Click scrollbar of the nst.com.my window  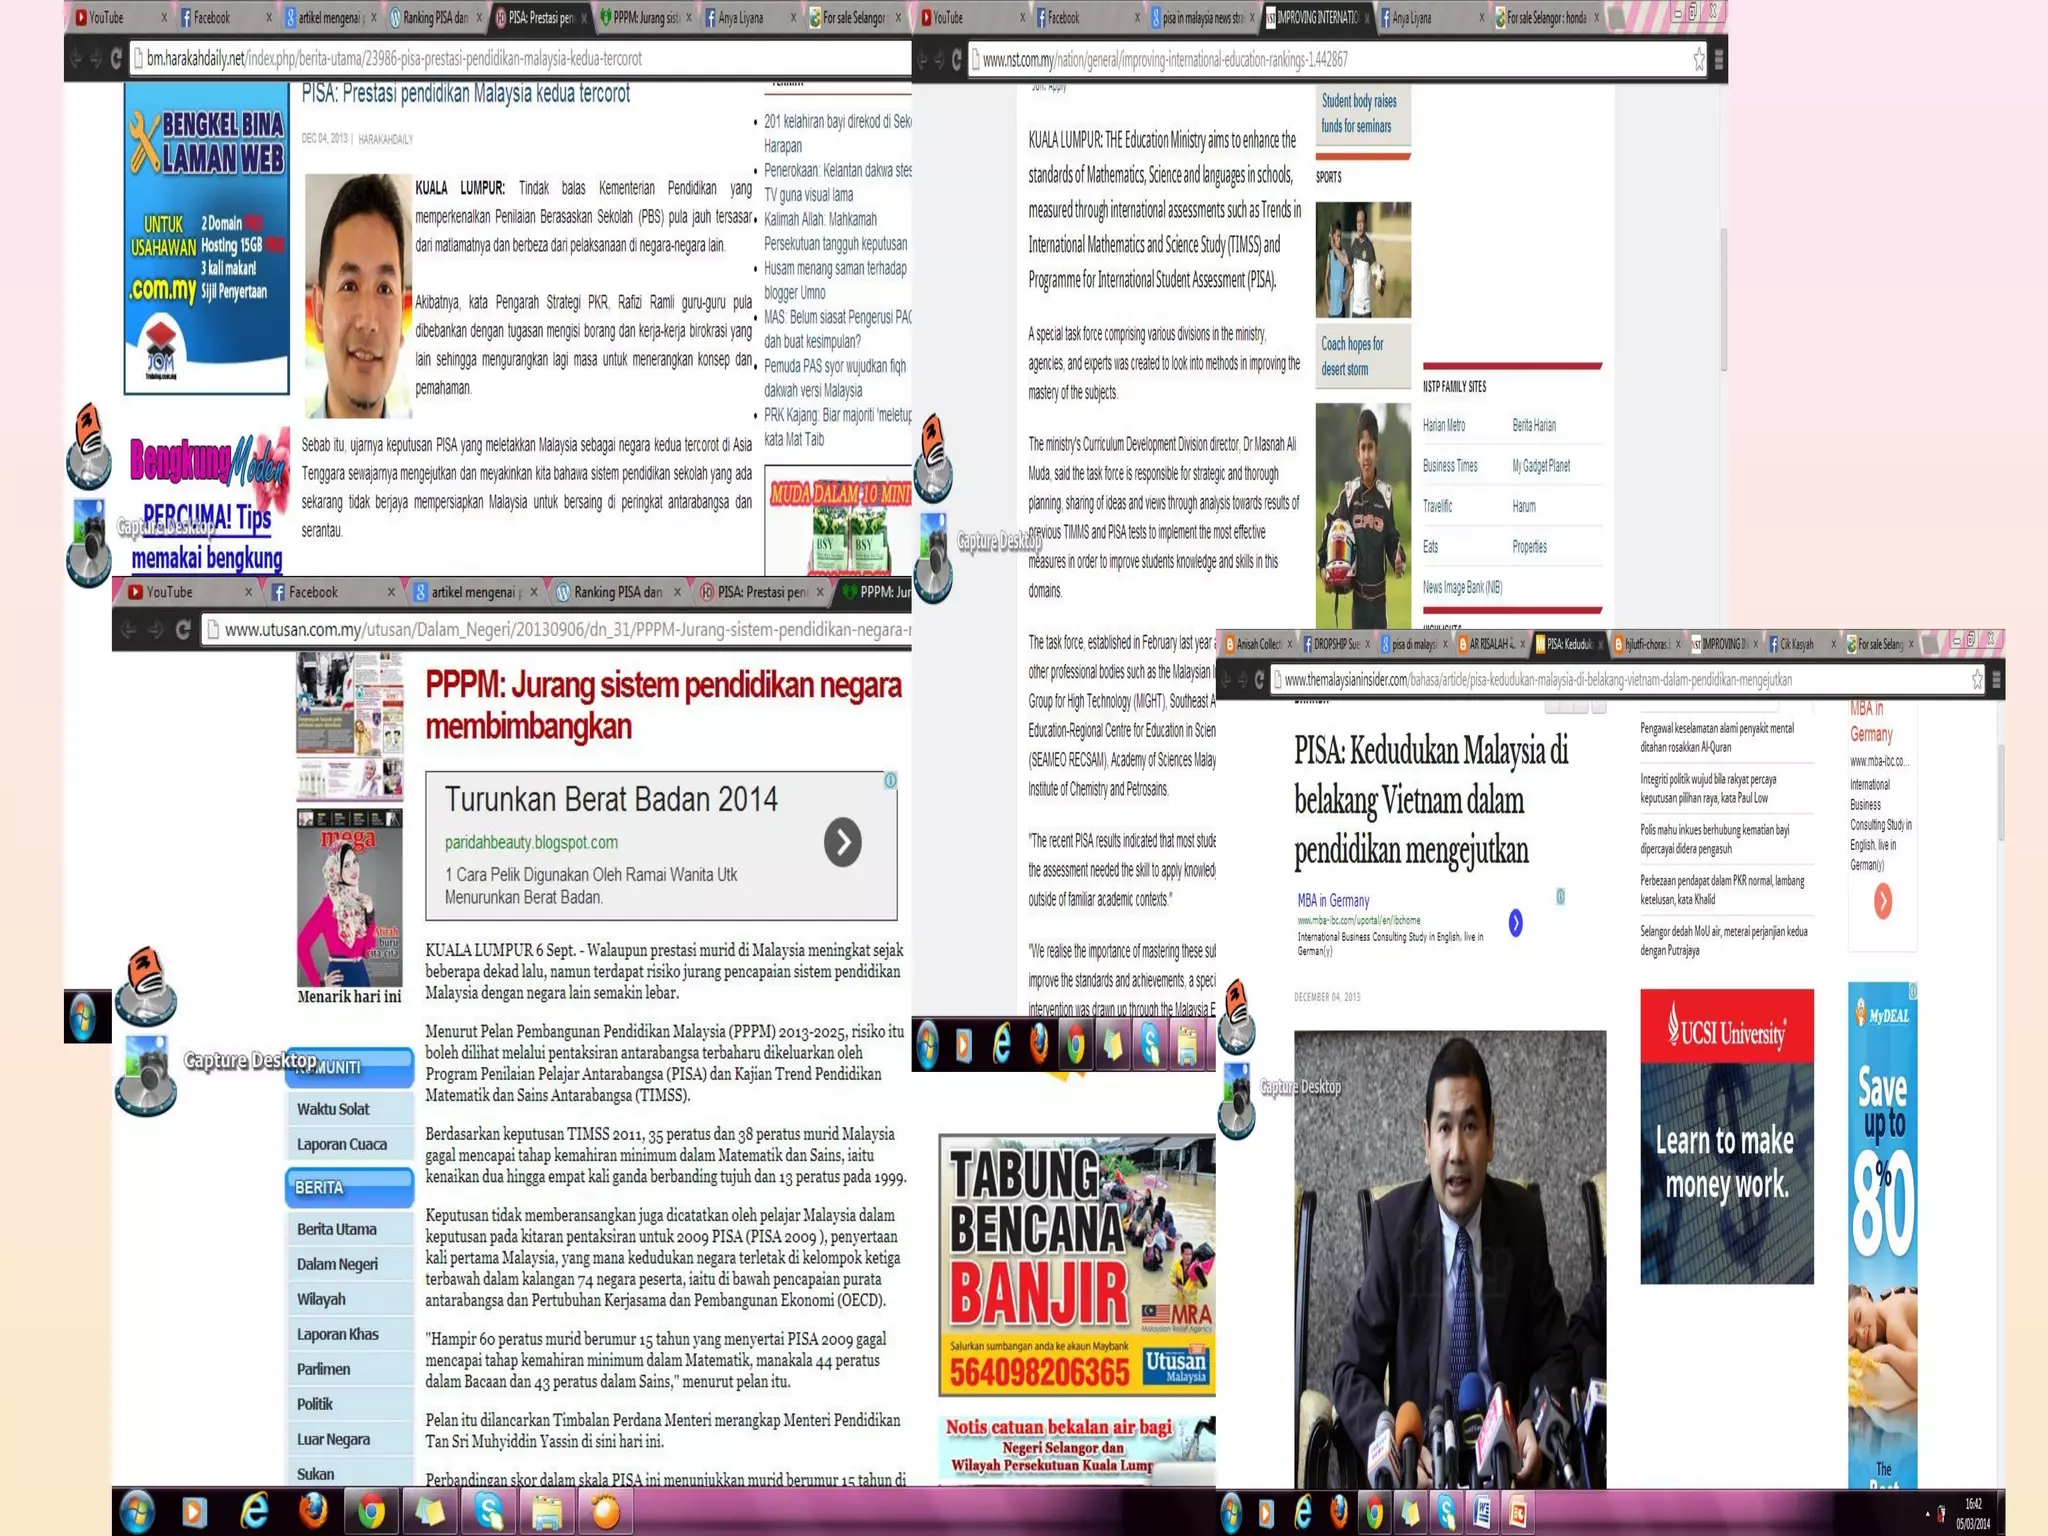1723,300
